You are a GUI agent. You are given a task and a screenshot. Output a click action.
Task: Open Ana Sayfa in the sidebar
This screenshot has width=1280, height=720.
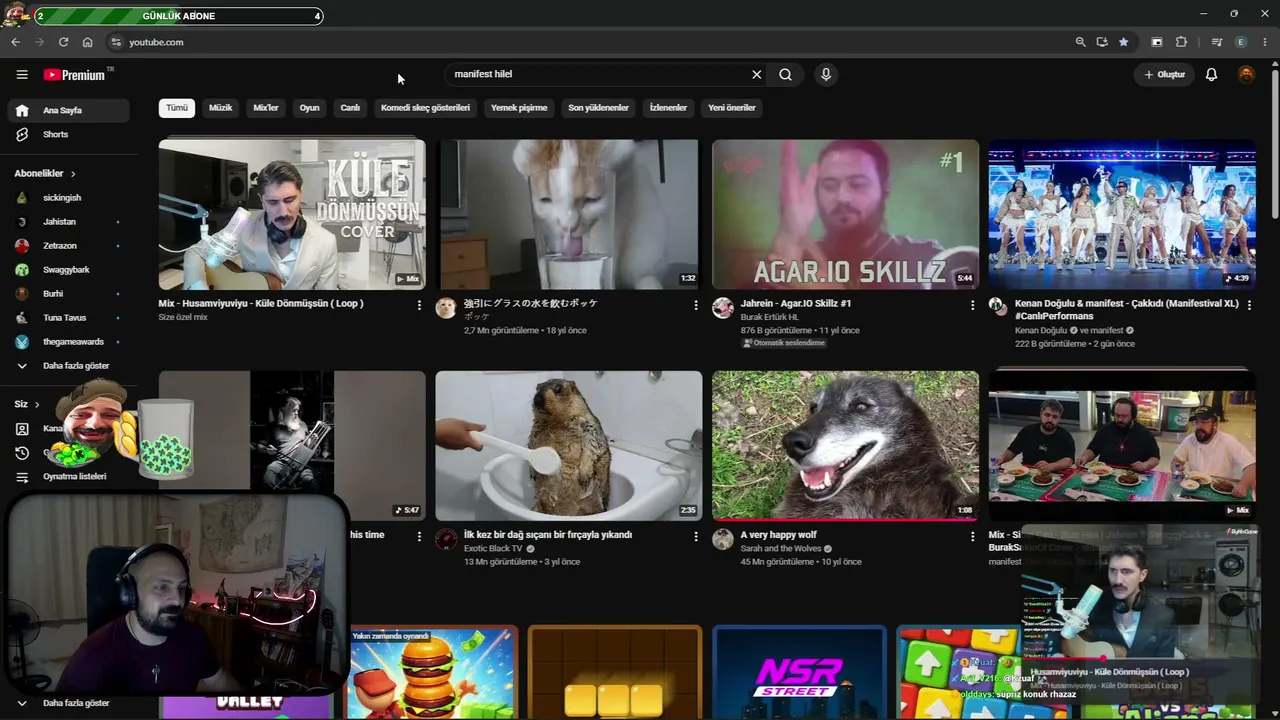[68, 110]
